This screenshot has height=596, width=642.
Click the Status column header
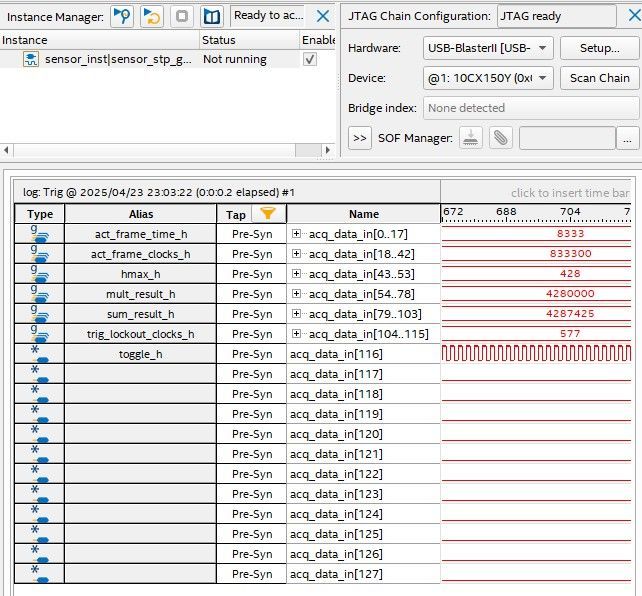[249, 40]
